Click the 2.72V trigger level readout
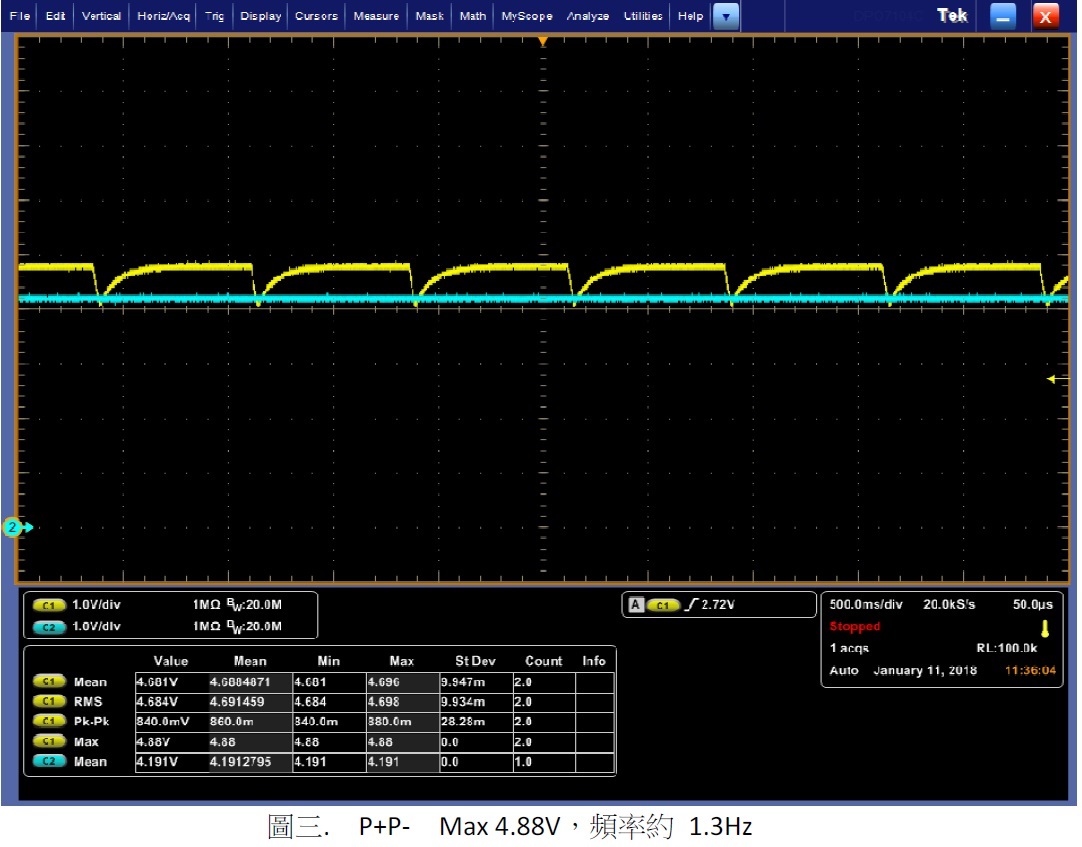Screen dimensions: 1082x847 click(718, 605)
